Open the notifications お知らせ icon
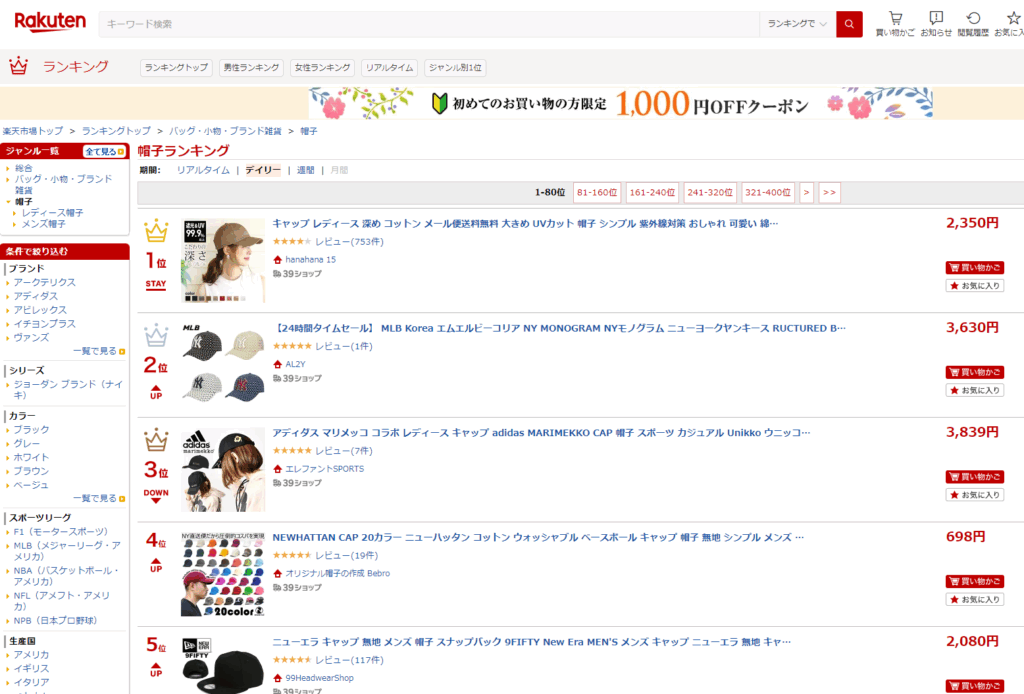 click(936, 24)
